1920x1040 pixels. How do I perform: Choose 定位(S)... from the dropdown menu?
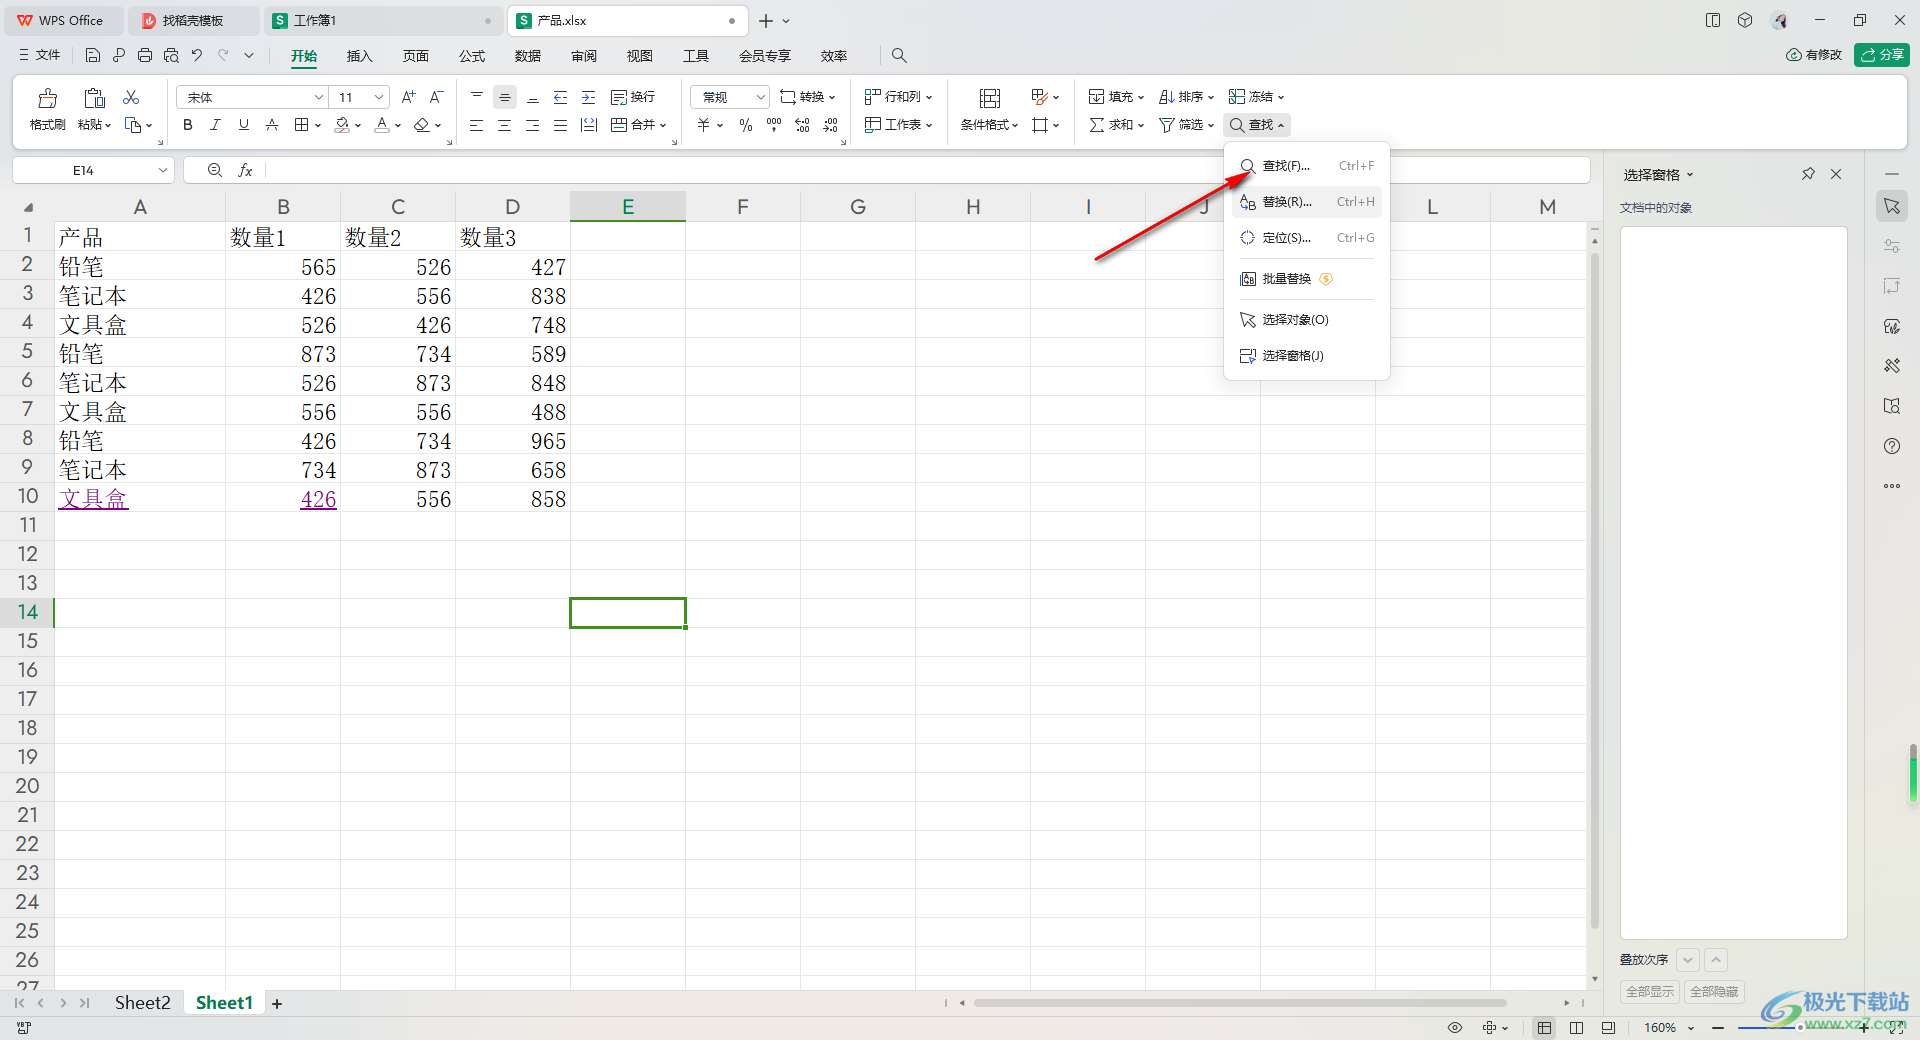coord(1306,238)
